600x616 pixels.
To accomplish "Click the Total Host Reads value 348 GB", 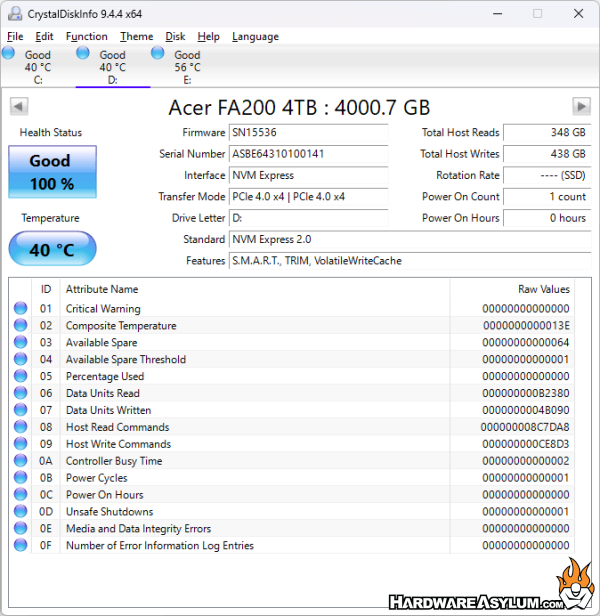I will (x=547, y=132).
